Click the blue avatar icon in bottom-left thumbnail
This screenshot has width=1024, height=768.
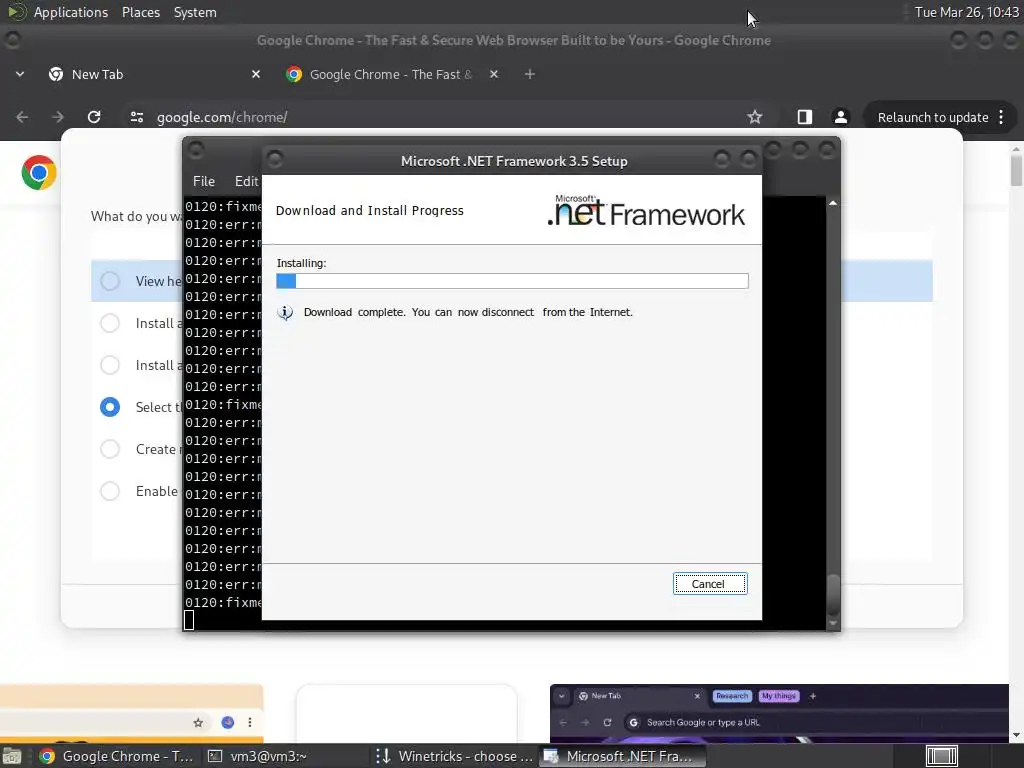pos(227,722)
